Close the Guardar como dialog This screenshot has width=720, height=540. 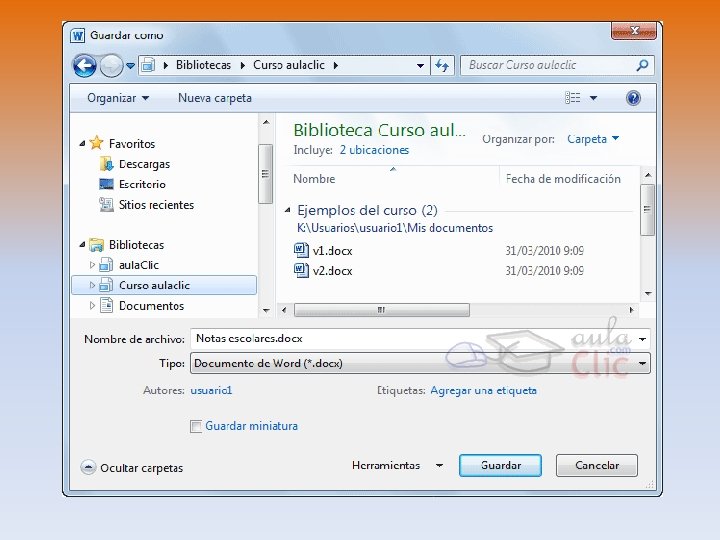[x=634, y=31]
